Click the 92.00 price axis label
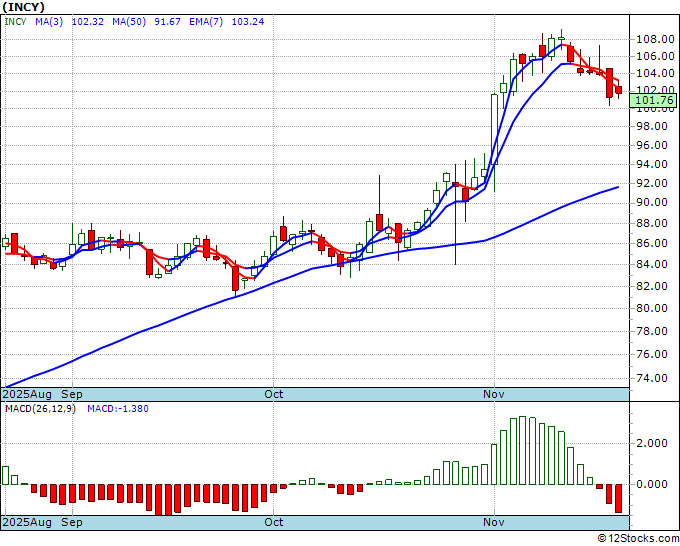 [652, 183]
